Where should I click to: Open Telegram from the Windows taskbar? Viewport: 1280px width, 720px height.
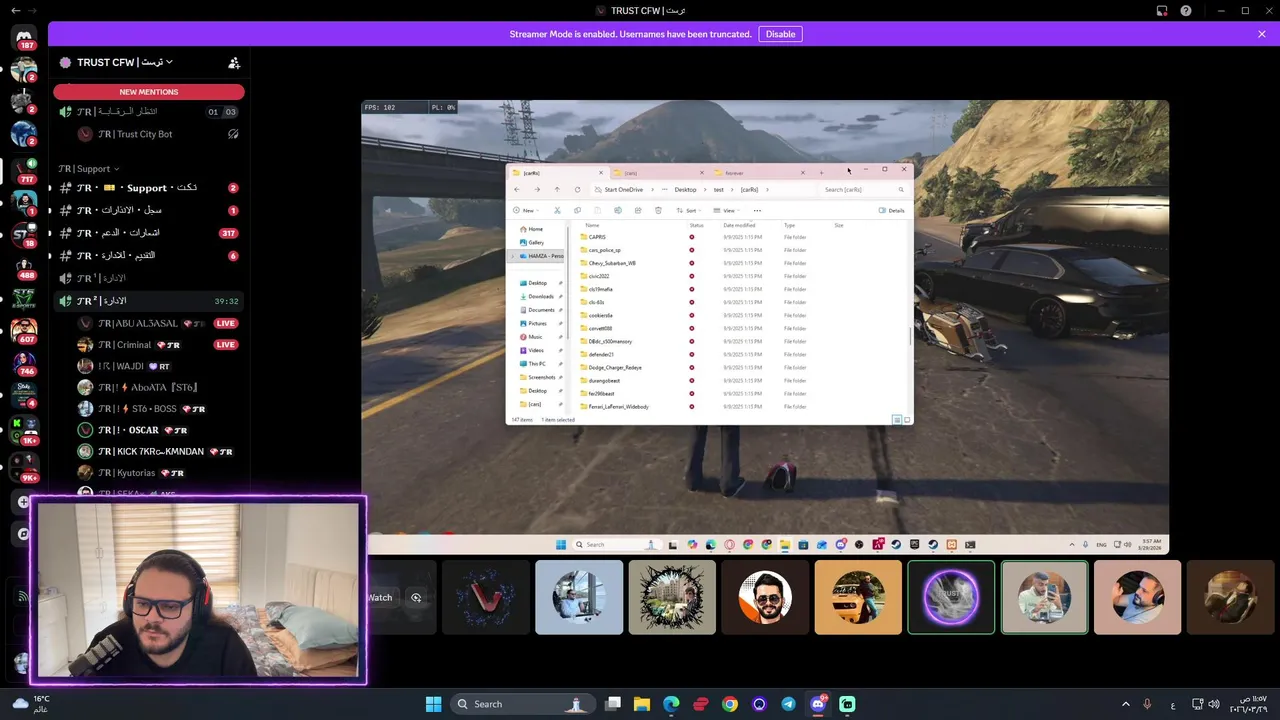[x=788, y=704]
